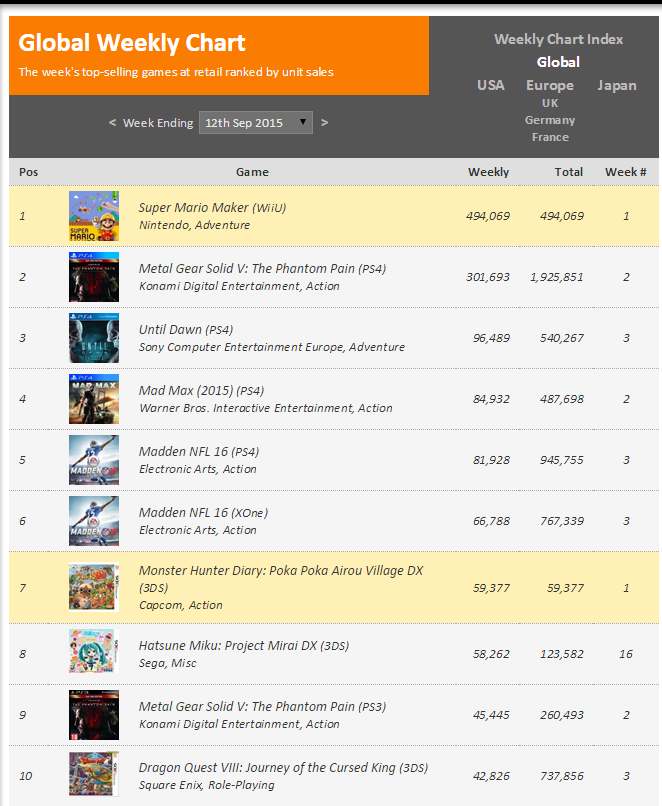This screenshot has height=806, width=662.
Task: Click the Metal Gear Solid V PS4 box art
Action: pos(94,277)
